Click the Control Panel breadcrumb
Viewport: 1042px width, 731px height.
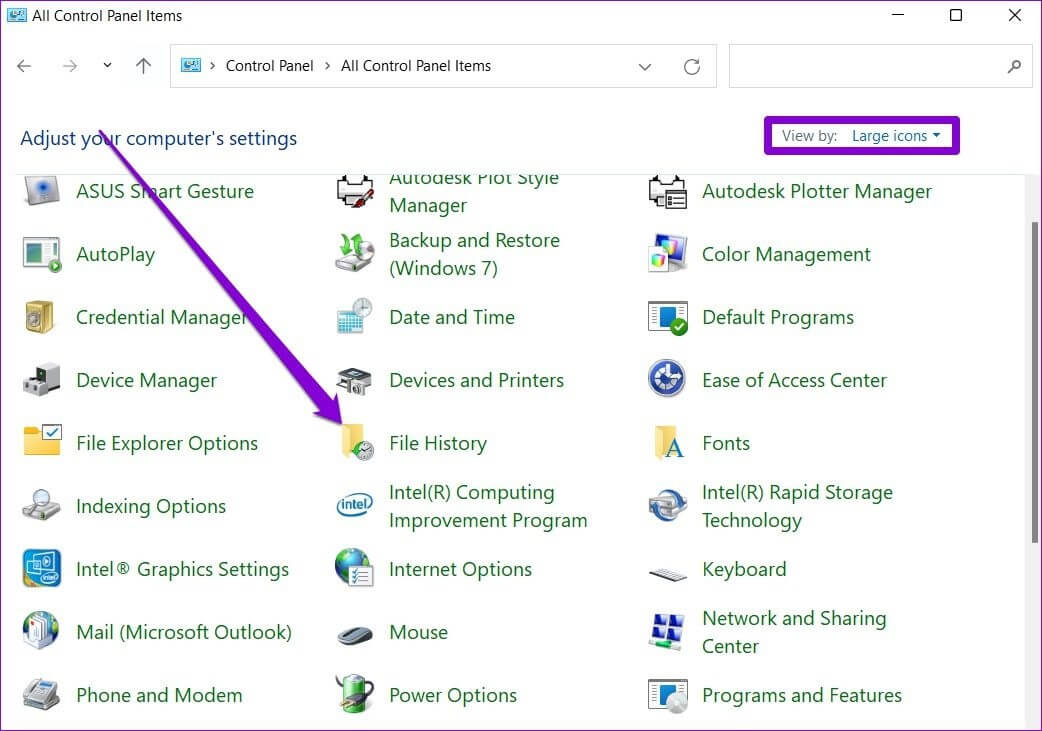click(269, 66)
